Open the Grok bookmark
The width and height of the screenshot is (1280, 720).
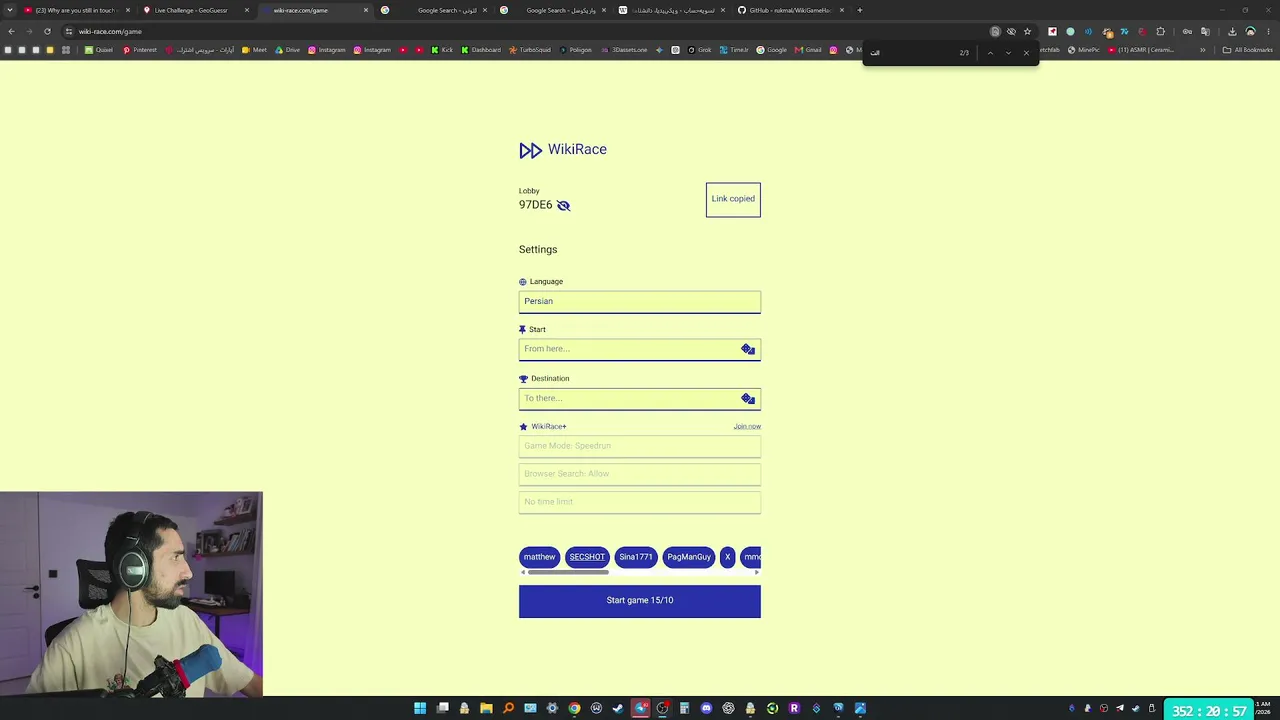coord(700,50)
